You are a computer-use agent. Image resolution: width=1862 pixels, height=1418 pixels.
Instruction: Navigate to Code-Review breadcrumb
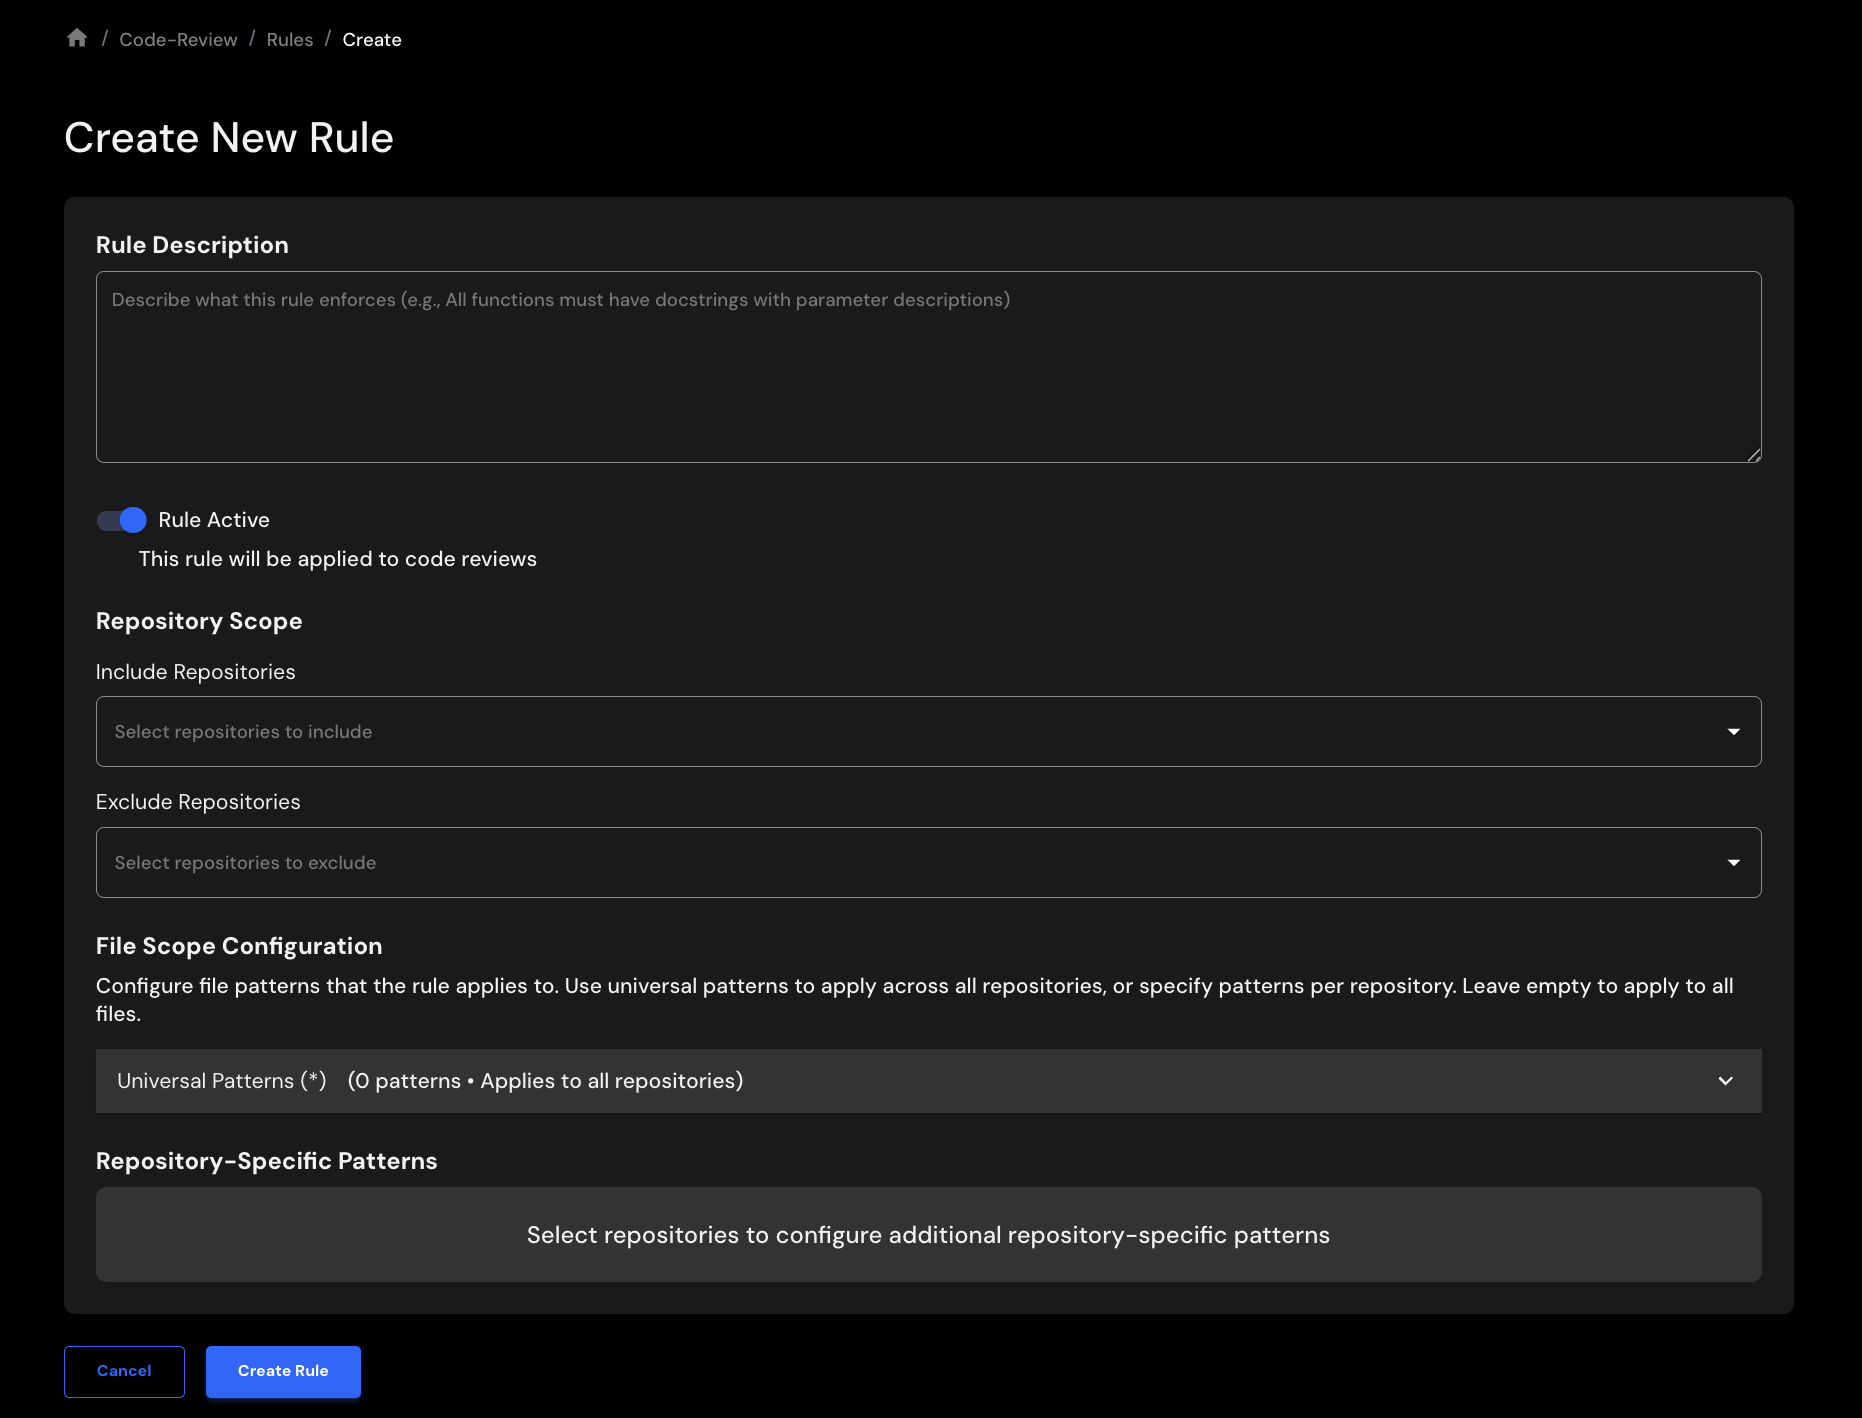(x=178, y=40)
